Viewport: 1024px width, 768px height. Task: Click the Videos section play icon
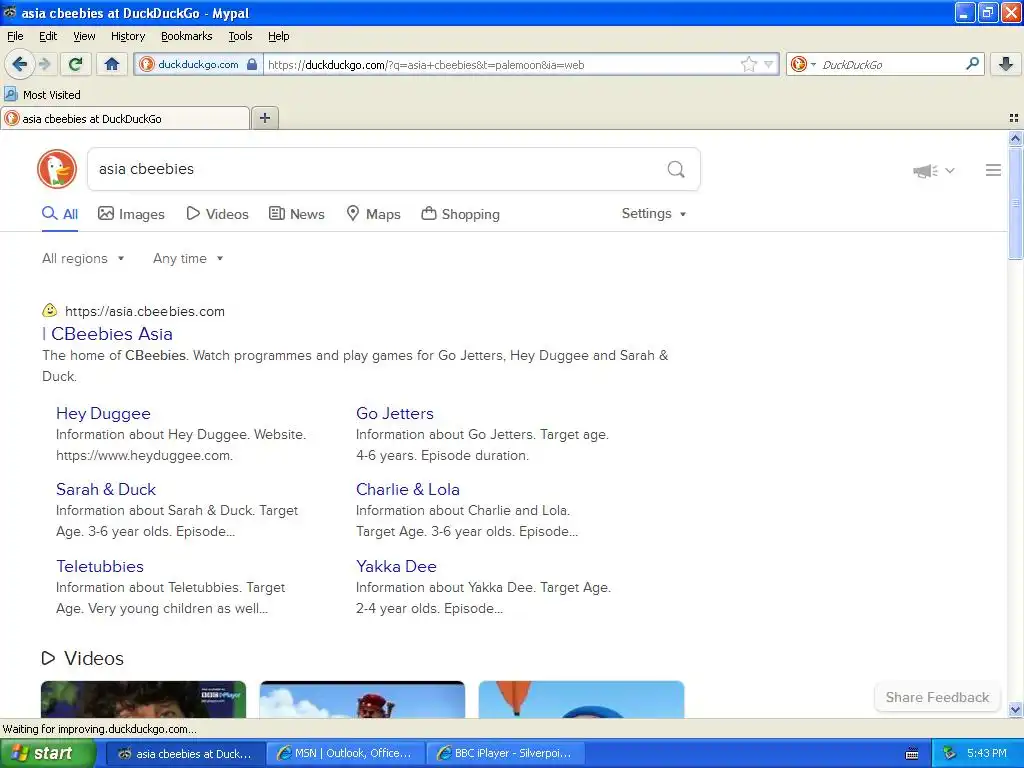48,658
